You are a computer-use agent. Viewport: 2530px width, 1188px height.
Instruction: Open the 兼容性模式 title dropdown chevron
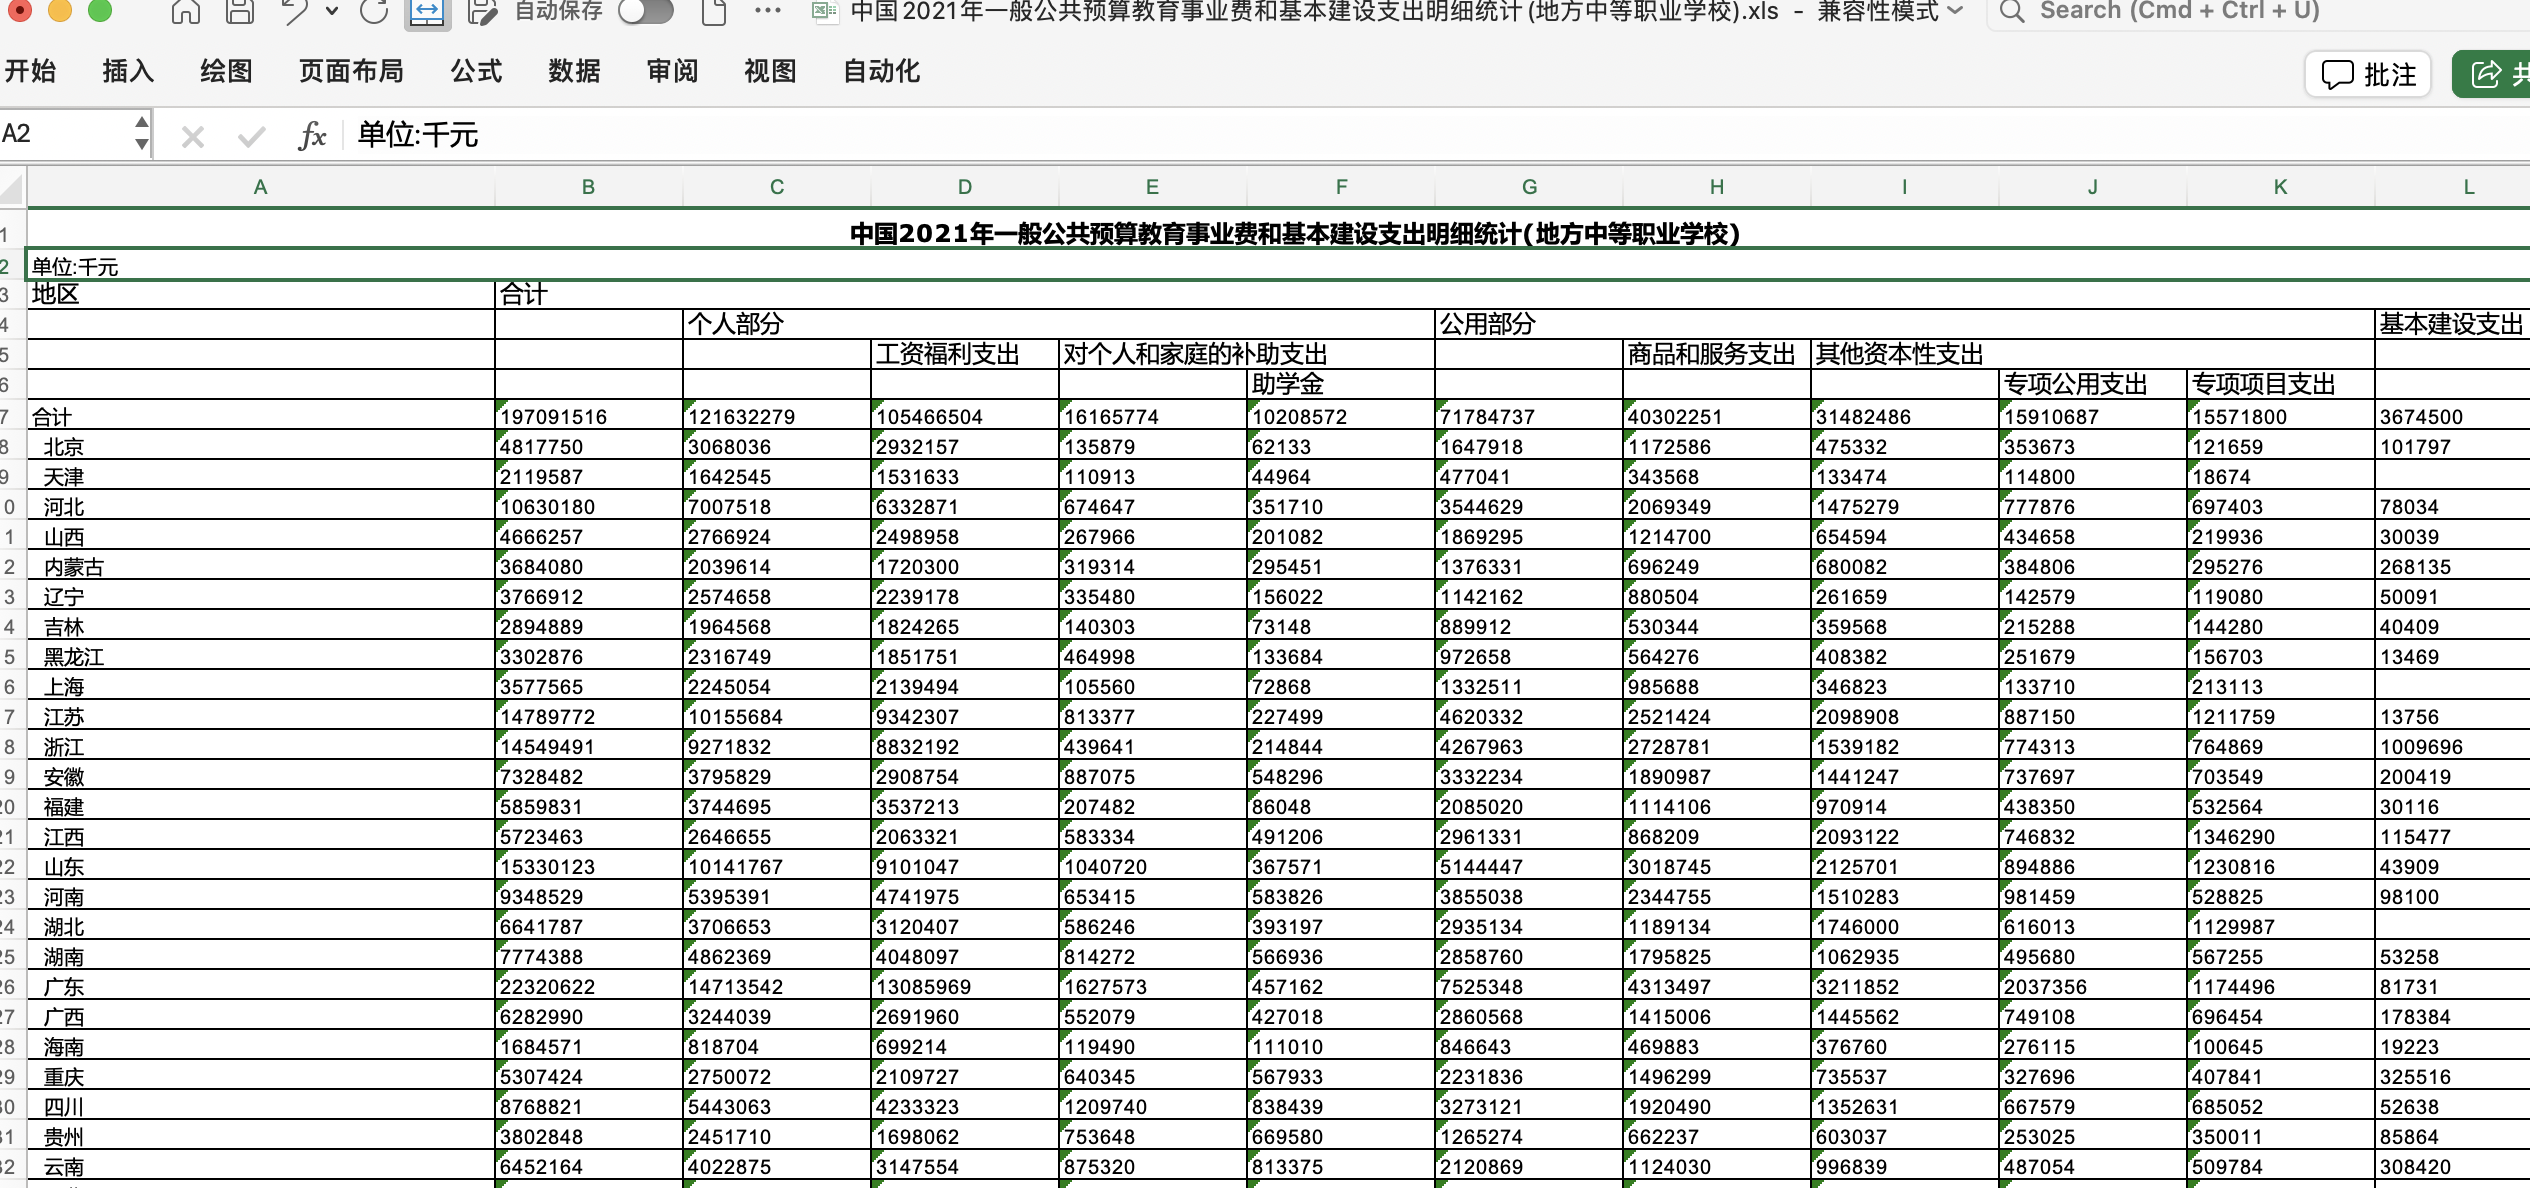coord(1956,11)
